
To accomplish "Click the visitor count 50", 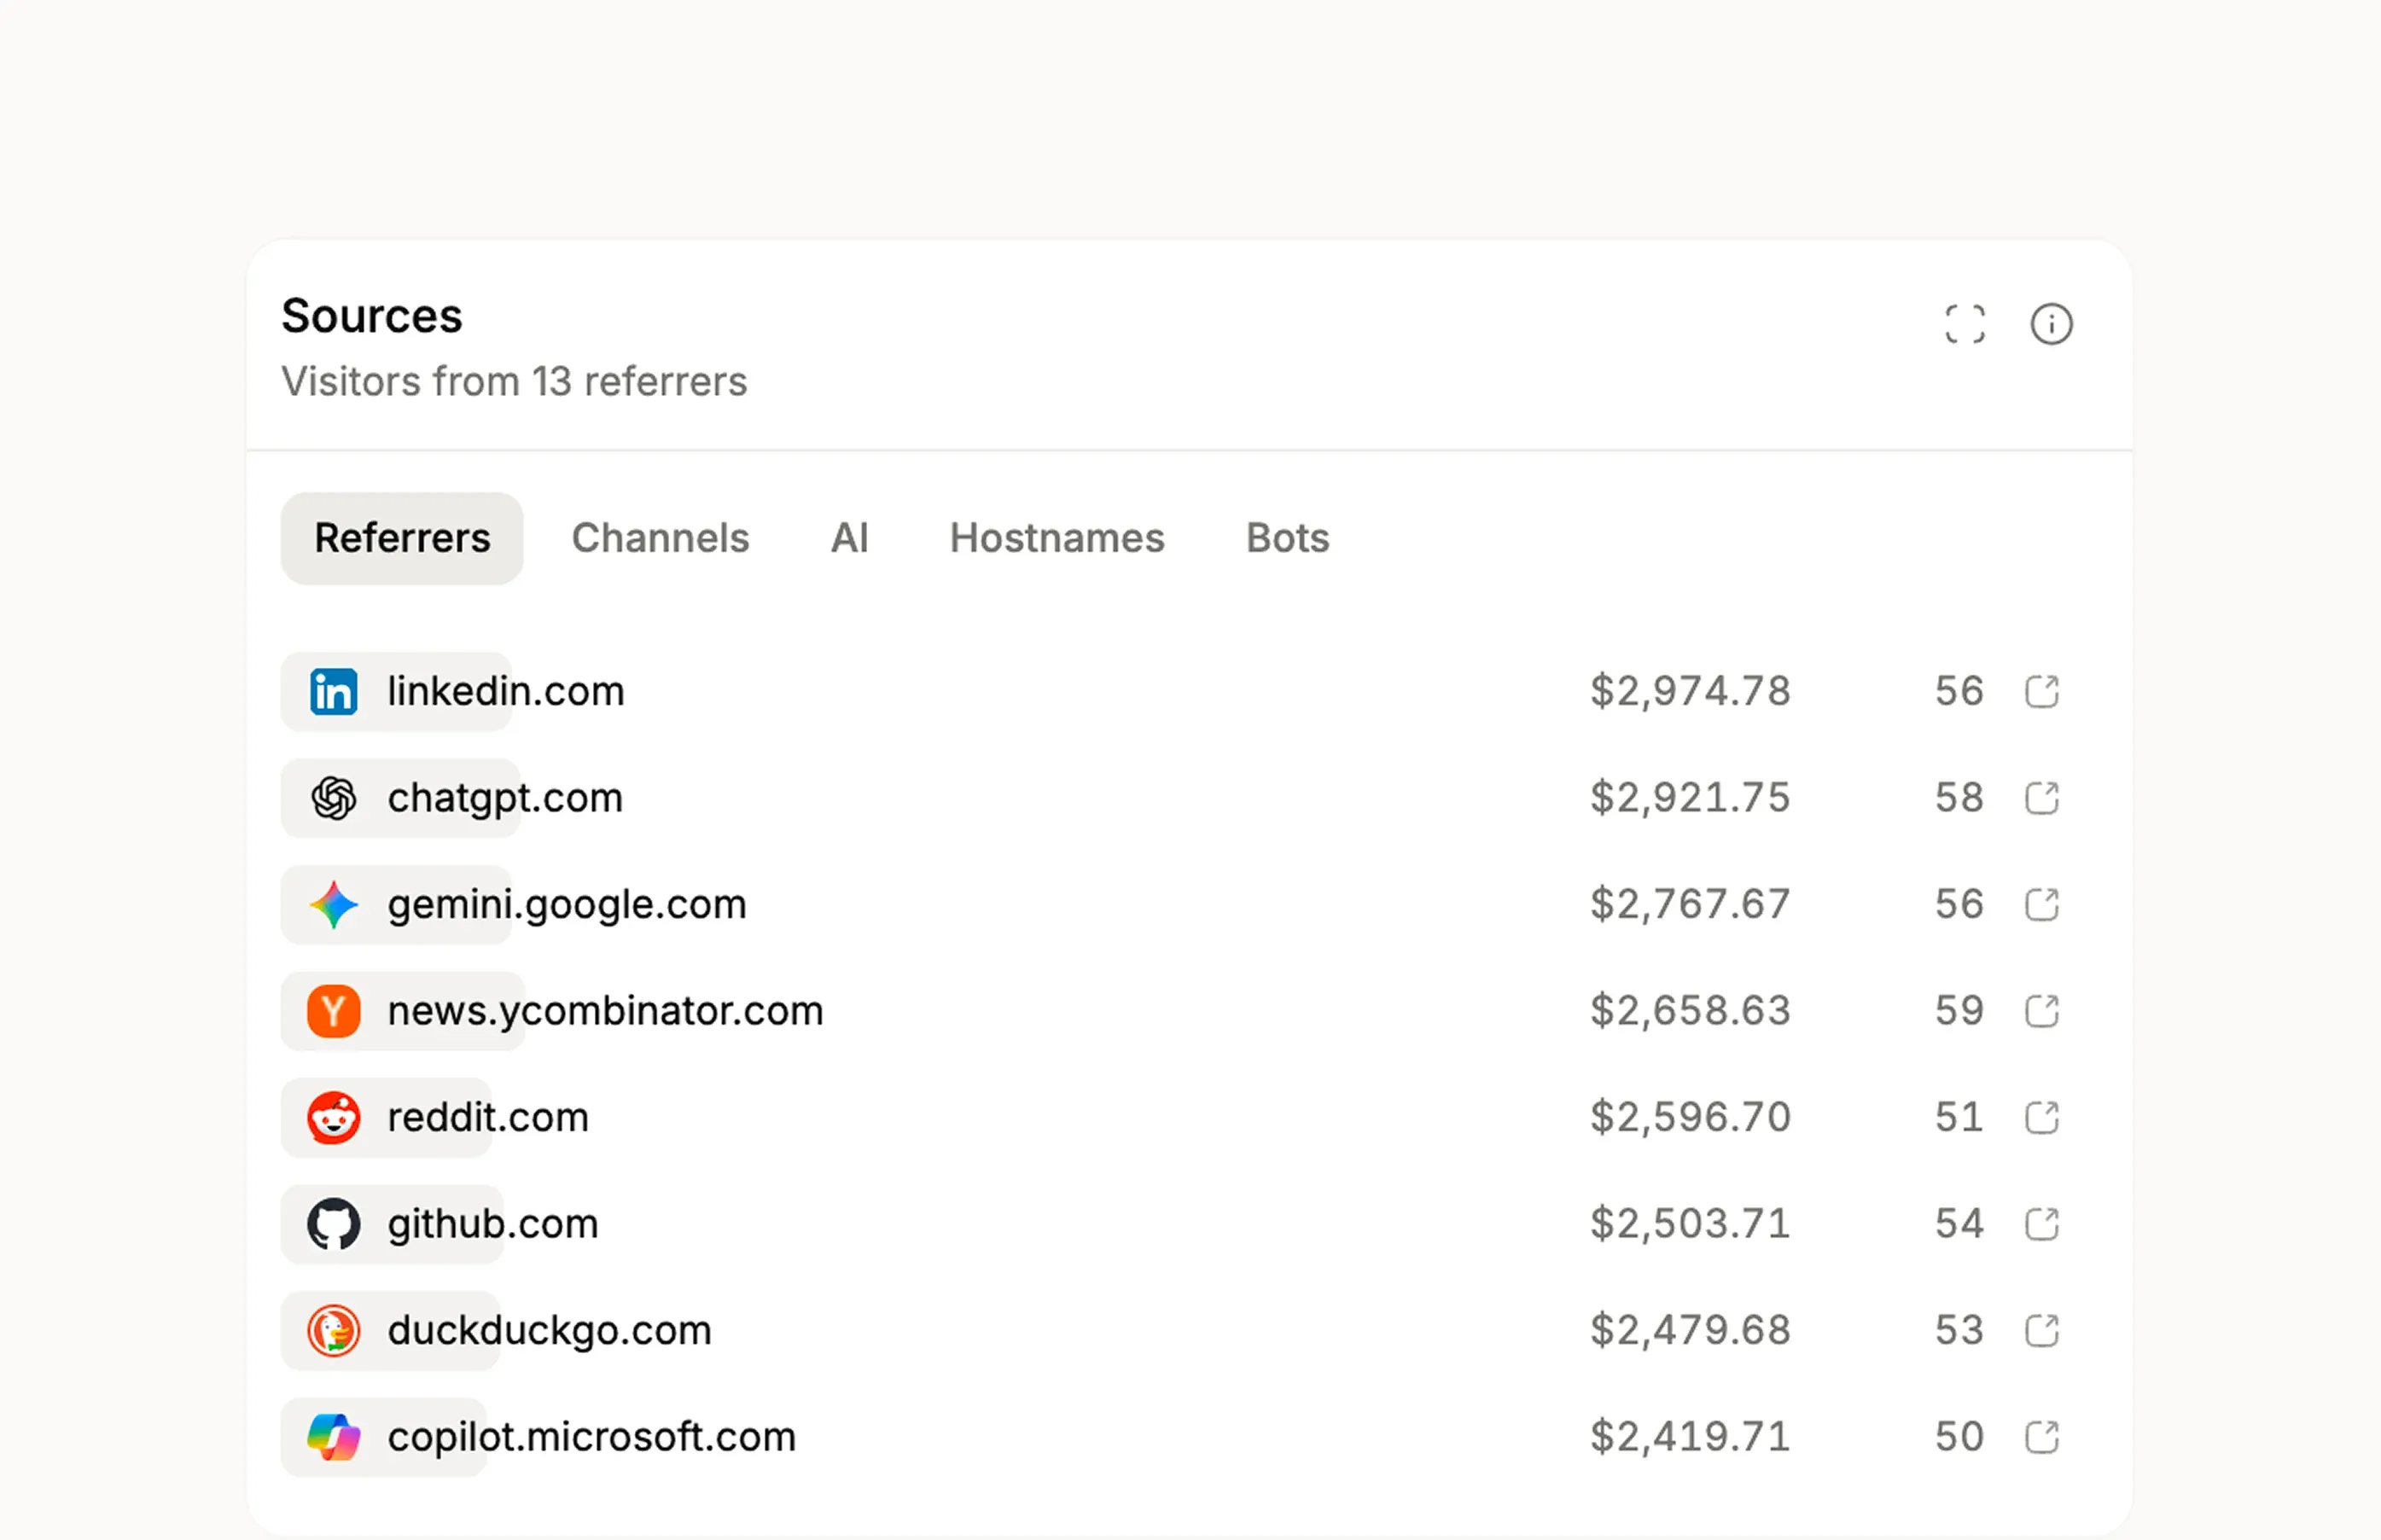I will [x=1959, y=1437].
